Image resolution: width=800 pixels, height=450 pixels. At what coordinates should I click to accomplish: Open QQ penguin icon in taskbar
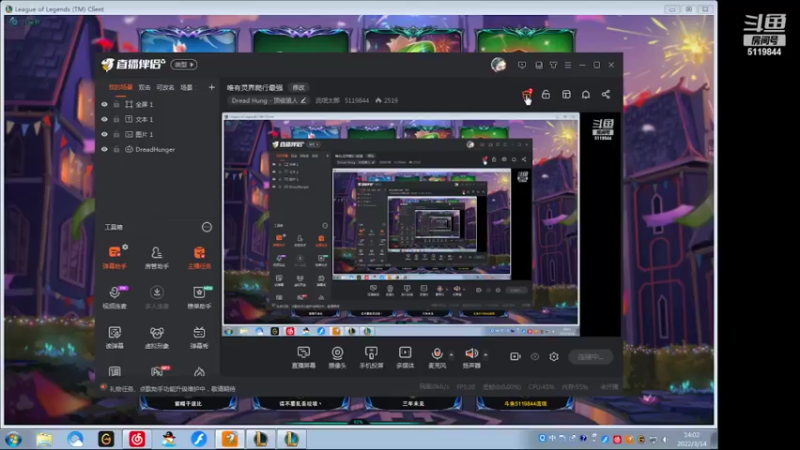click(168, 439)
